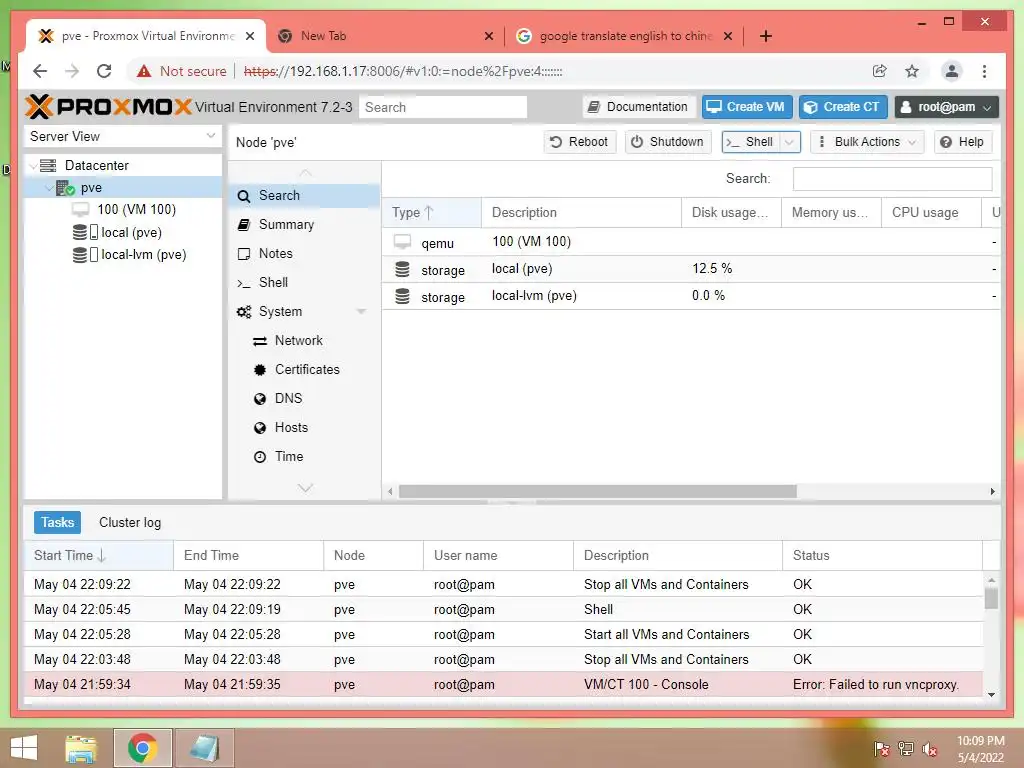Open the Server View dropdown
Screen dimensions: 1024x768
click(x=210, y=136)
